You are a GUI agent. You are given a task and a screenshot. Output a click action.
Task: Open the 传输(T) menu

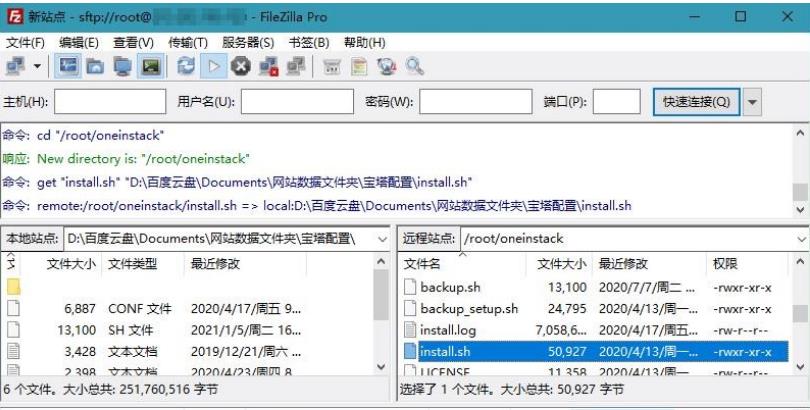click(188, 43)
